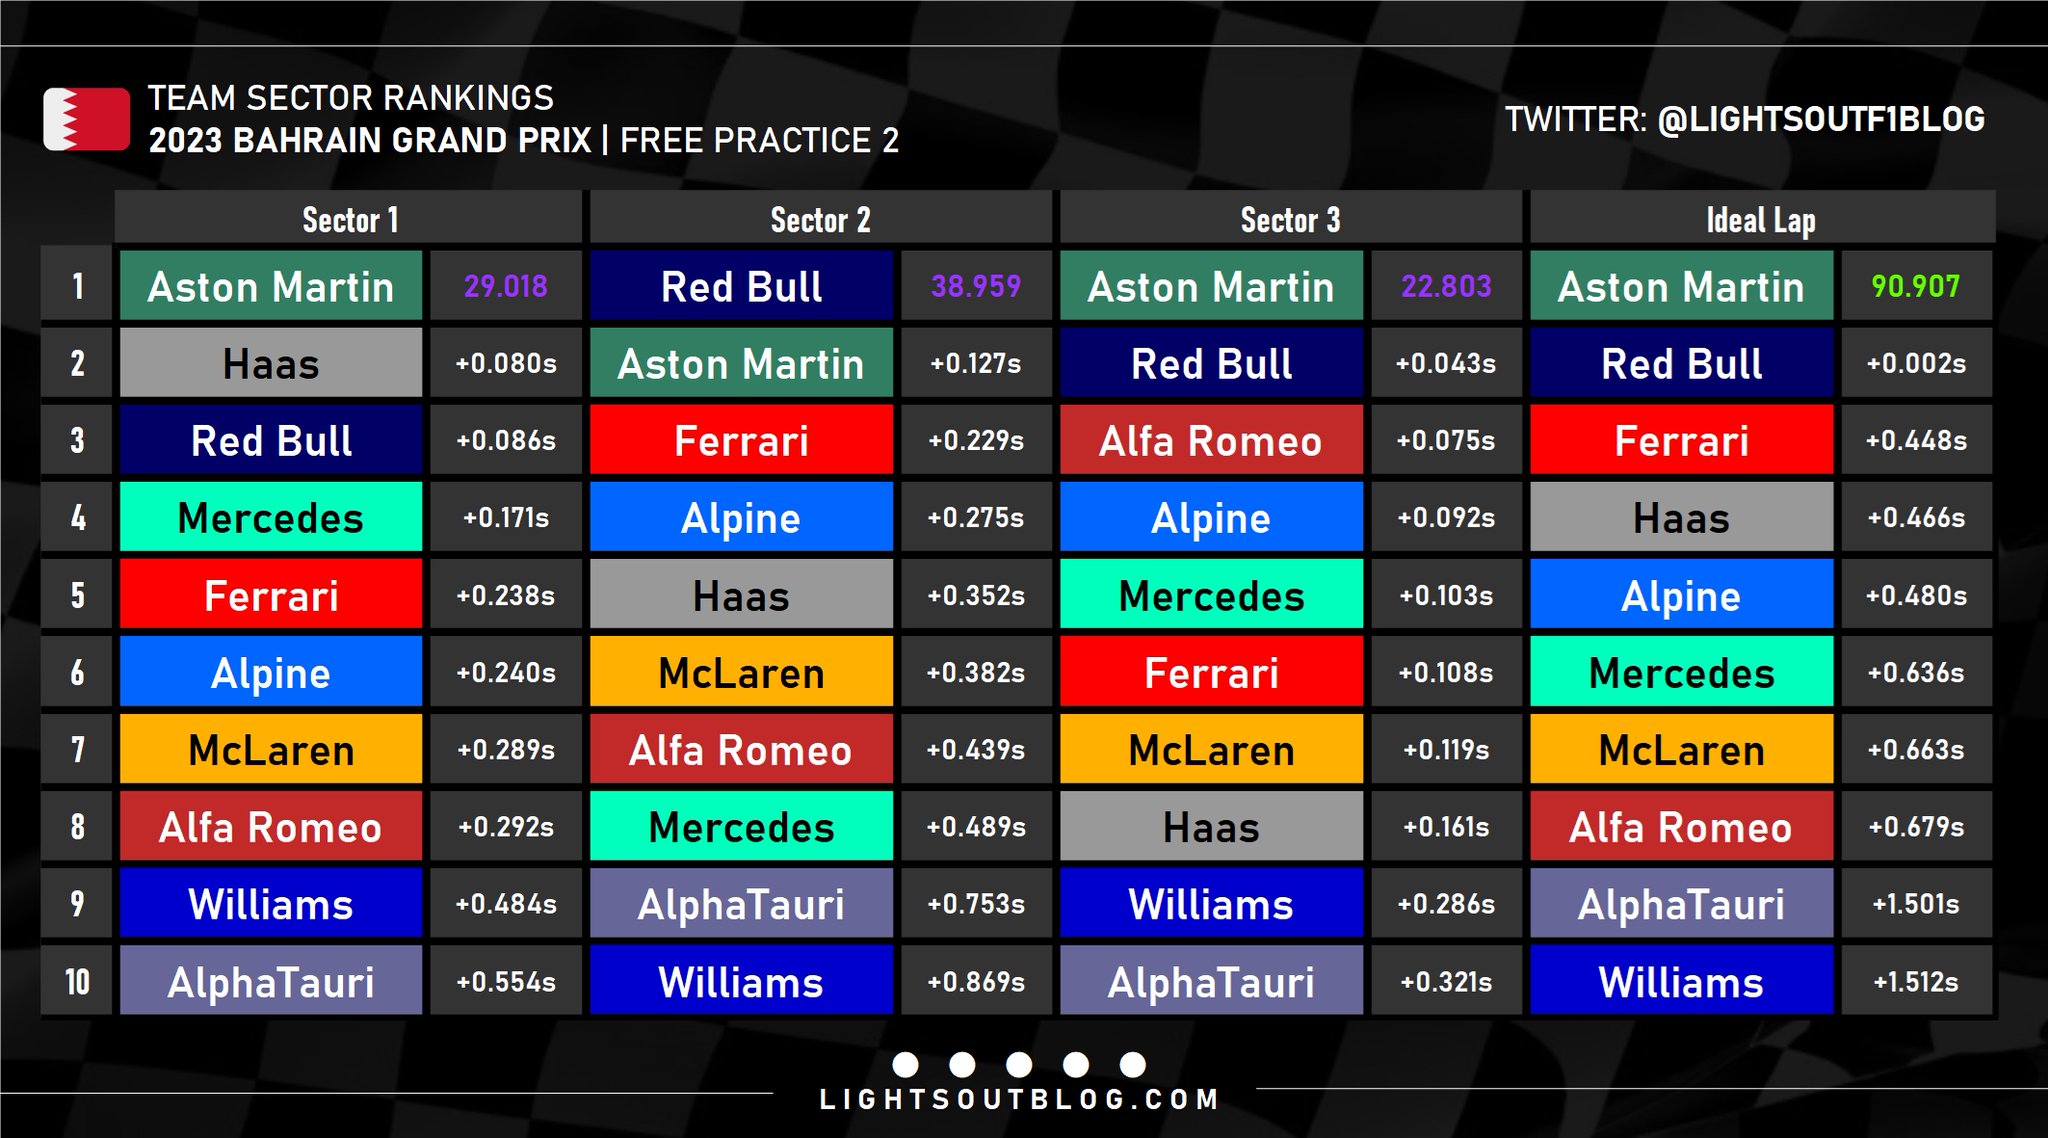This screenshot has width=2048, height=1138.
Task: Click the green 90.907 ideal lap time
Action: tap(1915, 286)
